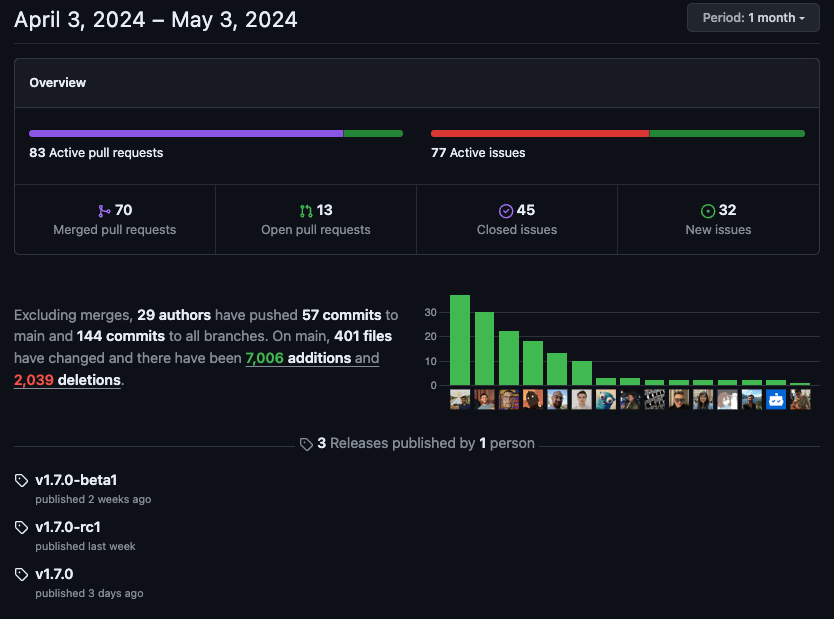Open the black-and-white film strip avatar
Viewport: 834px width, 619px height.
(654, 399)
